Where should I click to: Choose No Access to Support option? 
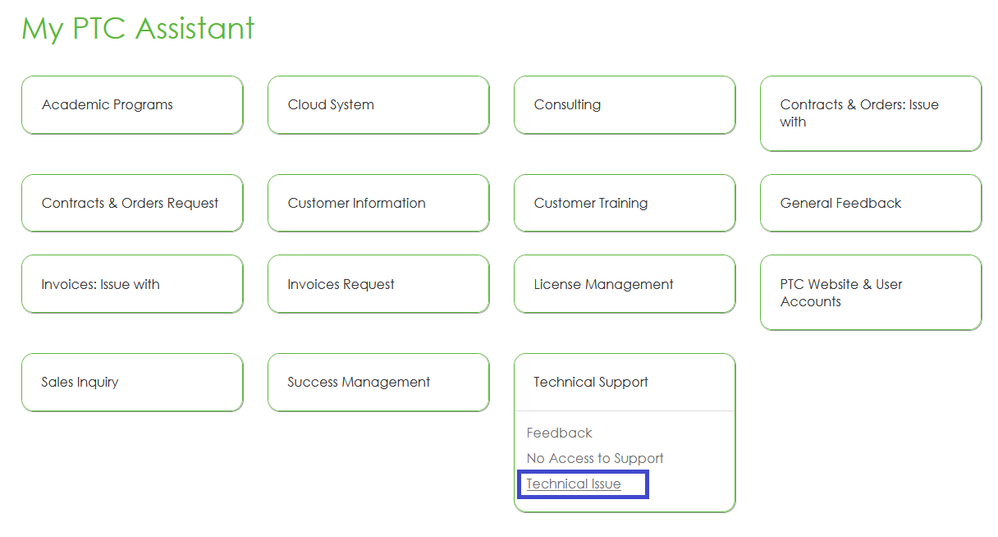594,459
